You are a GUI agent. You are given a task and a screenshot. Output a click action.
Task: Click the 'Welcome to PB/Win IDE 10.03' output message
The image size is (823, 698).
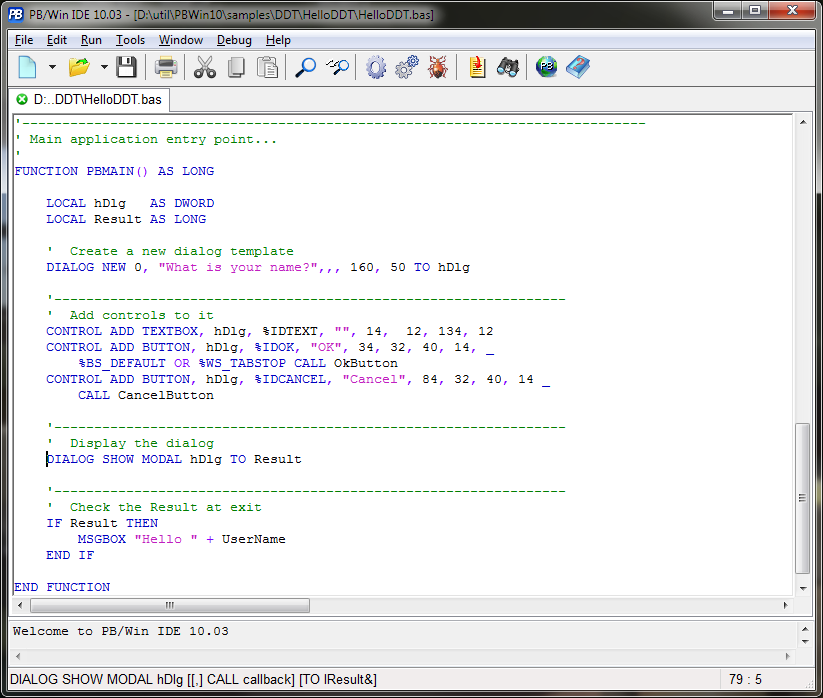coord(121,631)
